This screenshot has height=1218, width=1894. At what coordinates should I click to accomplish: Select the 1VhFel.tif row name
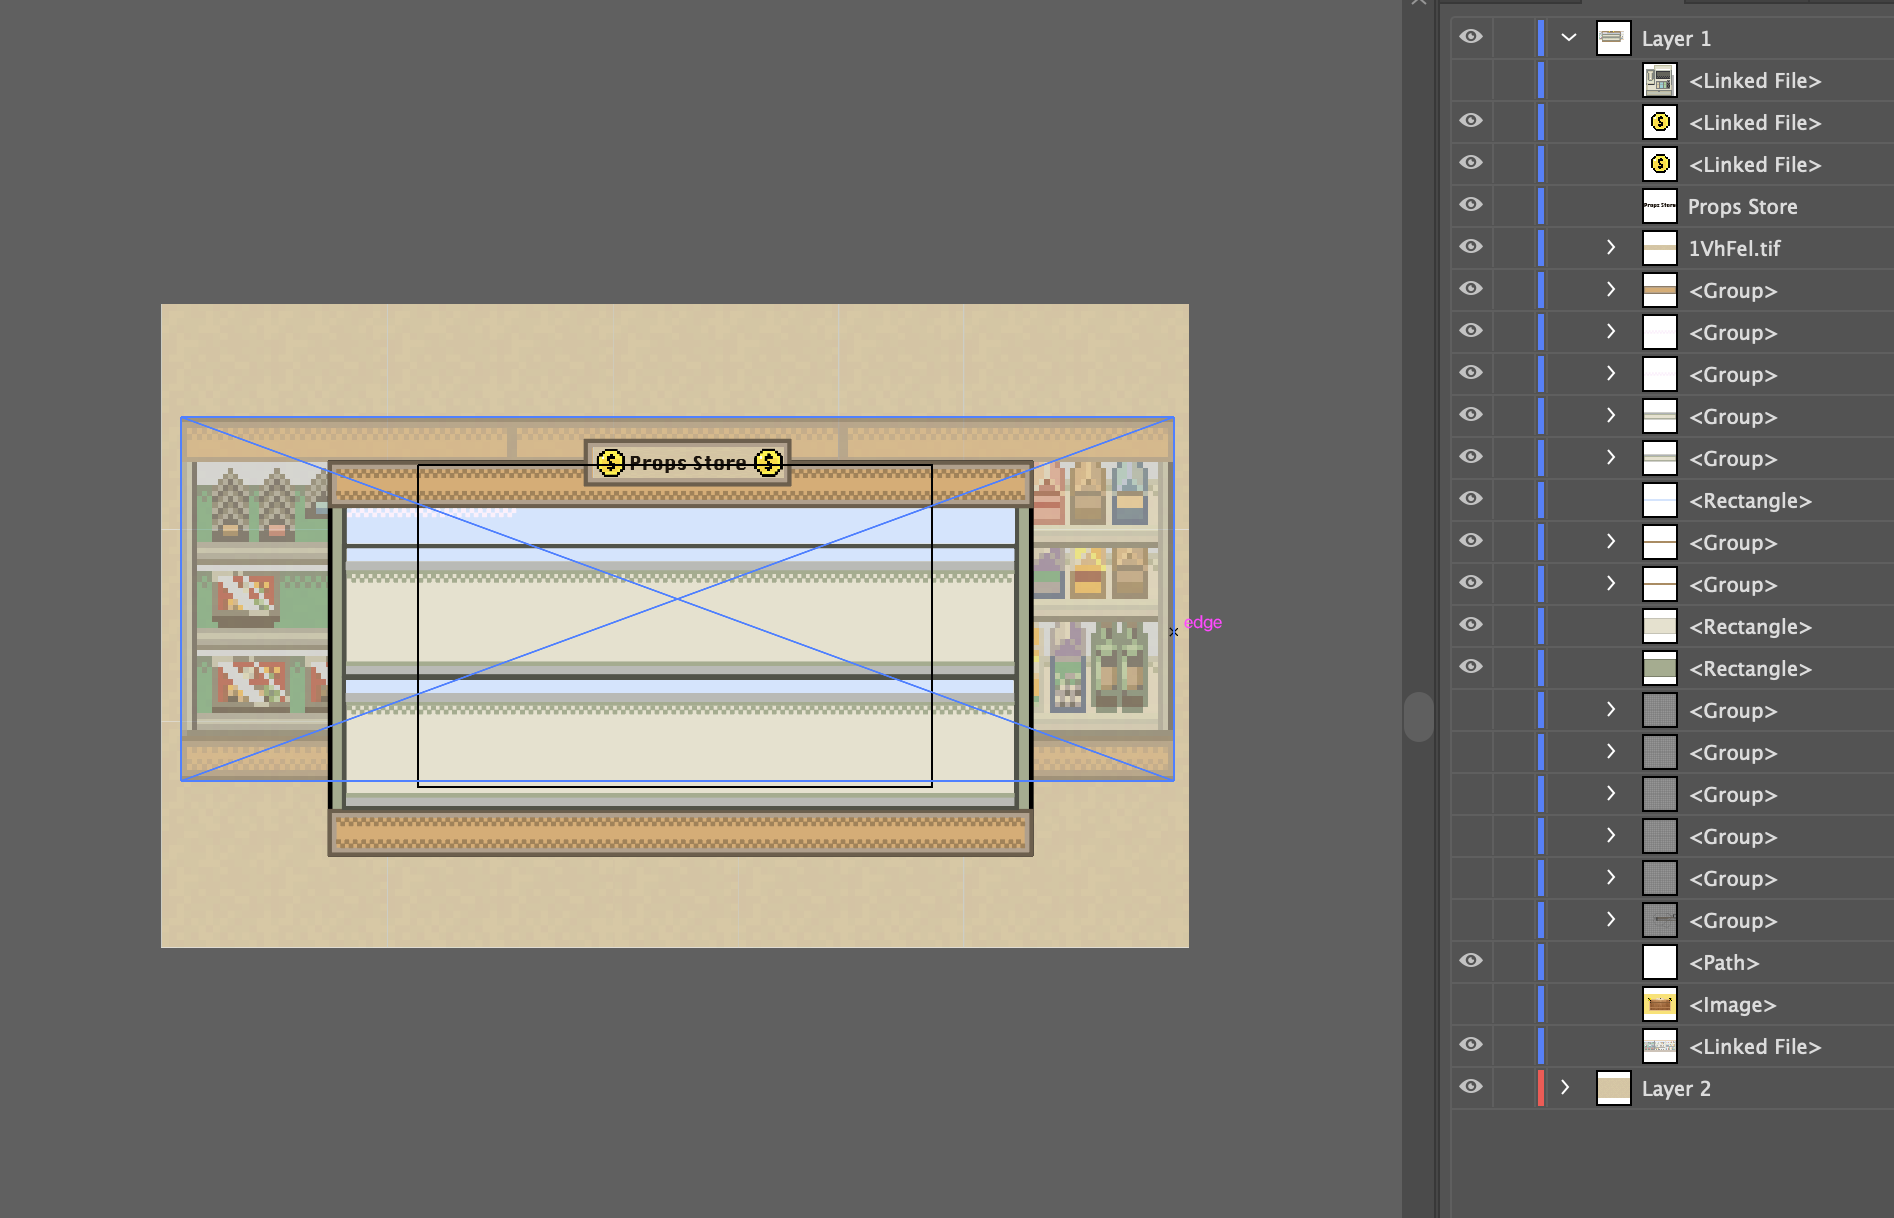point(1734,249)
